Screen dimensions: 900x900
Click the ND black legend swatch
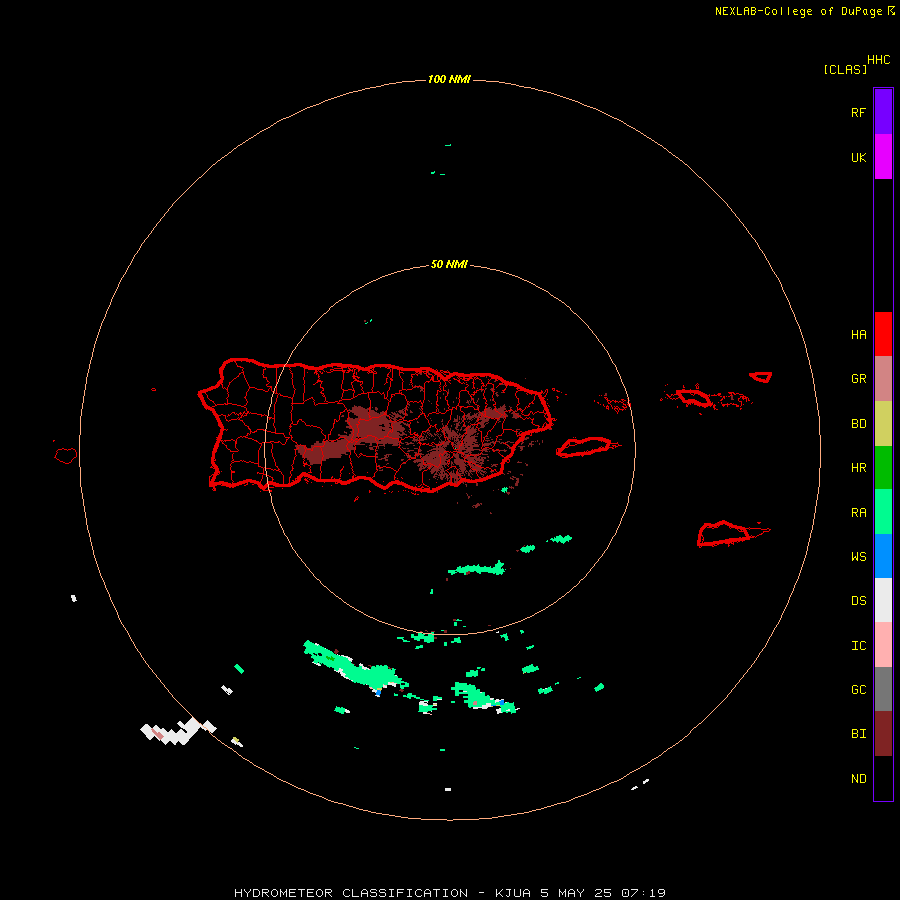coord(883,778)
